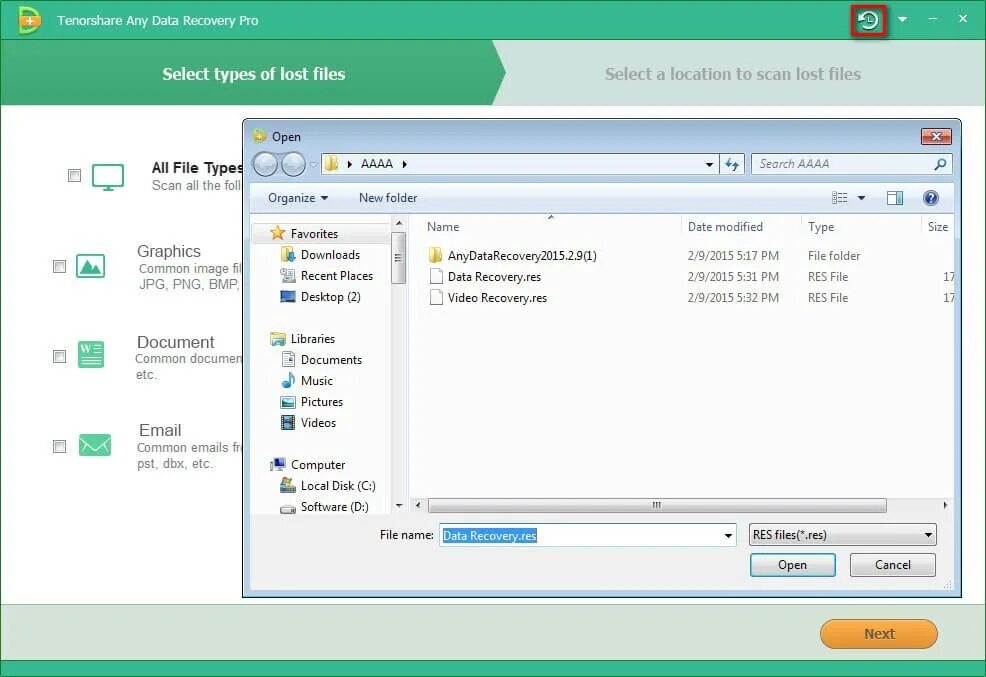Cancel the Open dialog
Image resolution: width=986 pixels, height=677 pixels.
click(x=892, y=565)
